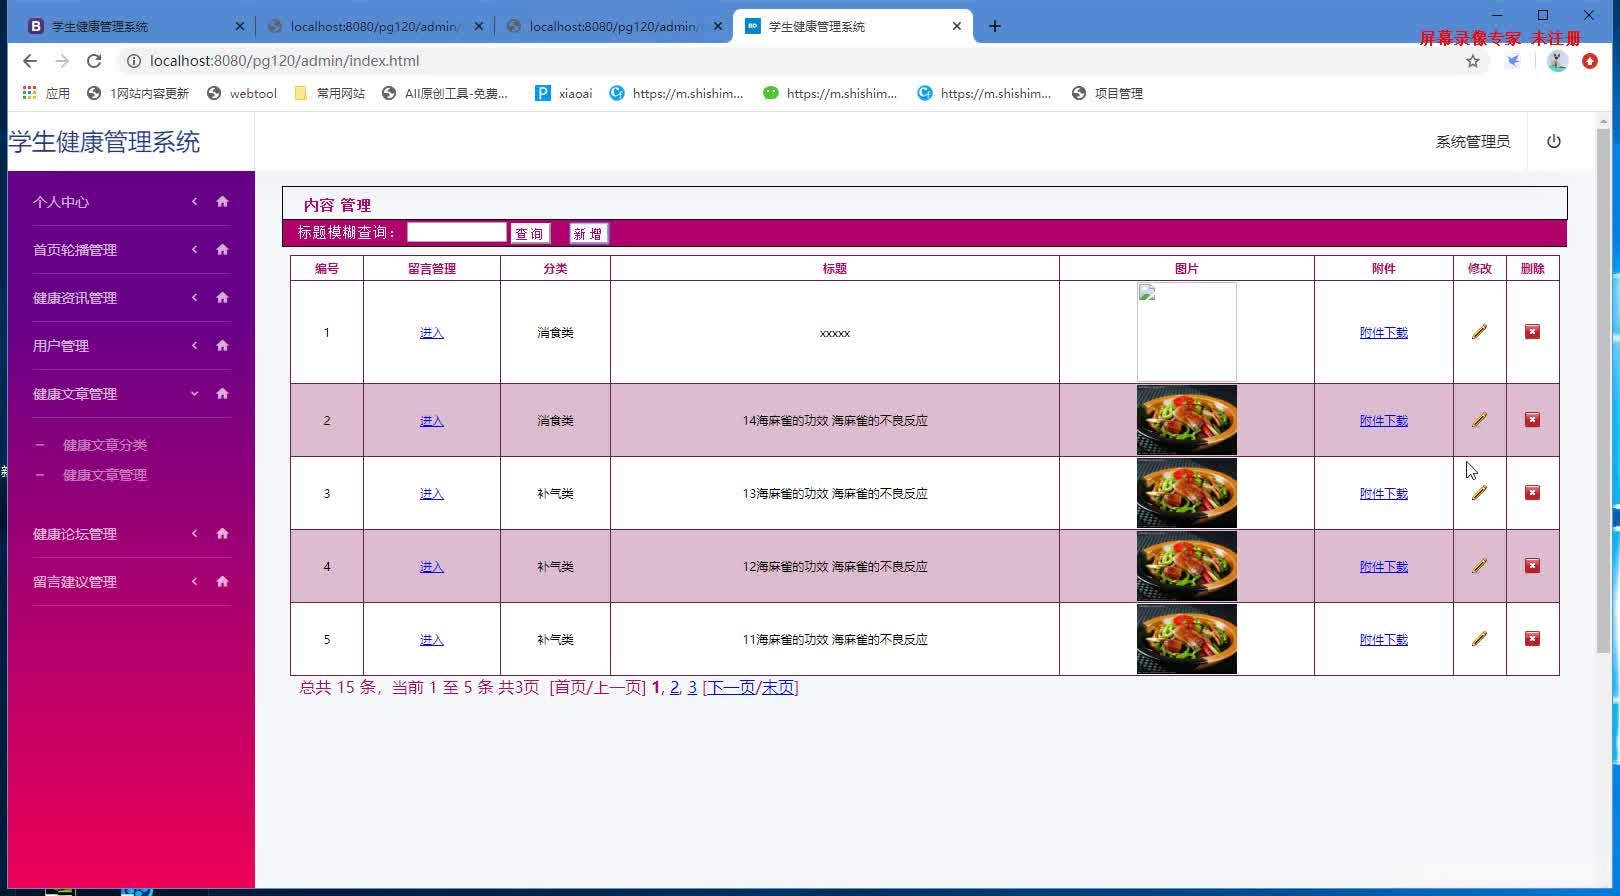This screenshot has height=896, width=1620.
Task: Click 系统管理员 user label
Action: coord(1473,142)
